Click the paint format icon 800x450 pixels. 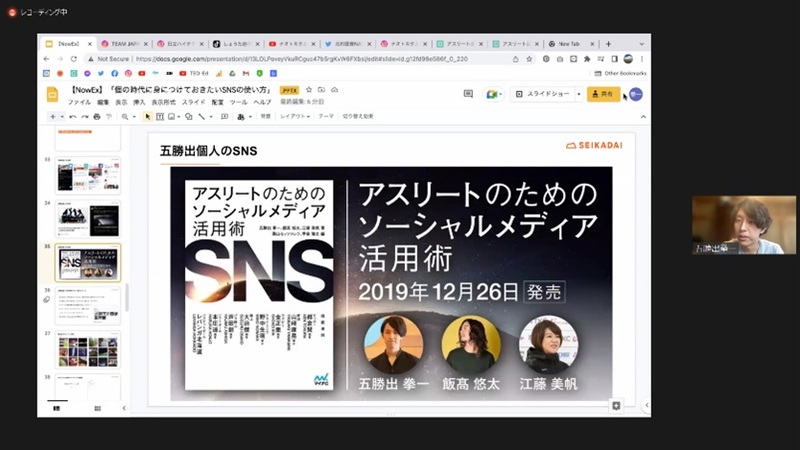108,117
